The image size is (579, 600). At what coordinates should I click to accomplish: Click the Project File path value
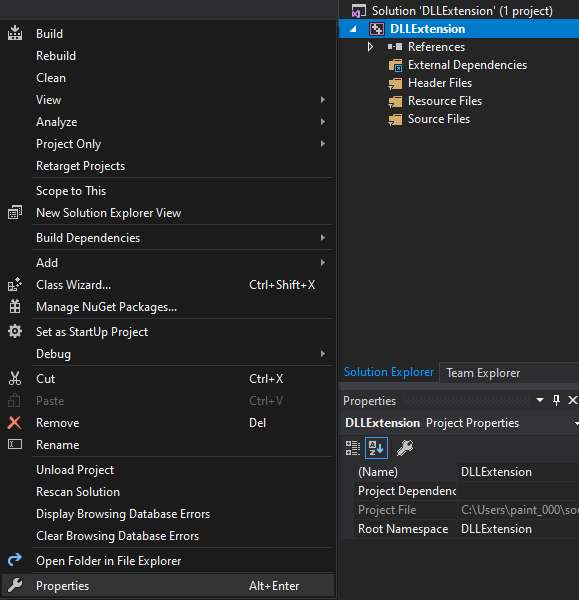(x=519, y=510)
